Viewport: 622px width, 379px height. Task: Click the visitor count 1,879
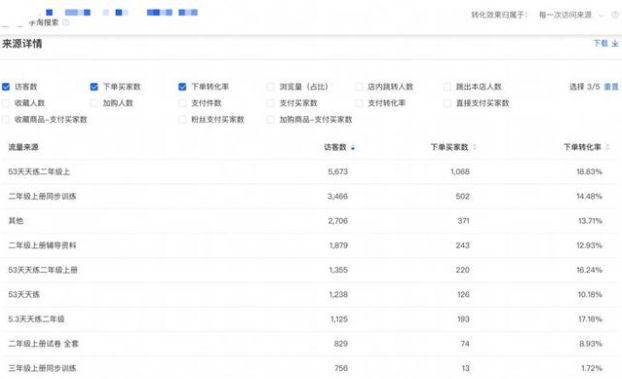point(339,246)
